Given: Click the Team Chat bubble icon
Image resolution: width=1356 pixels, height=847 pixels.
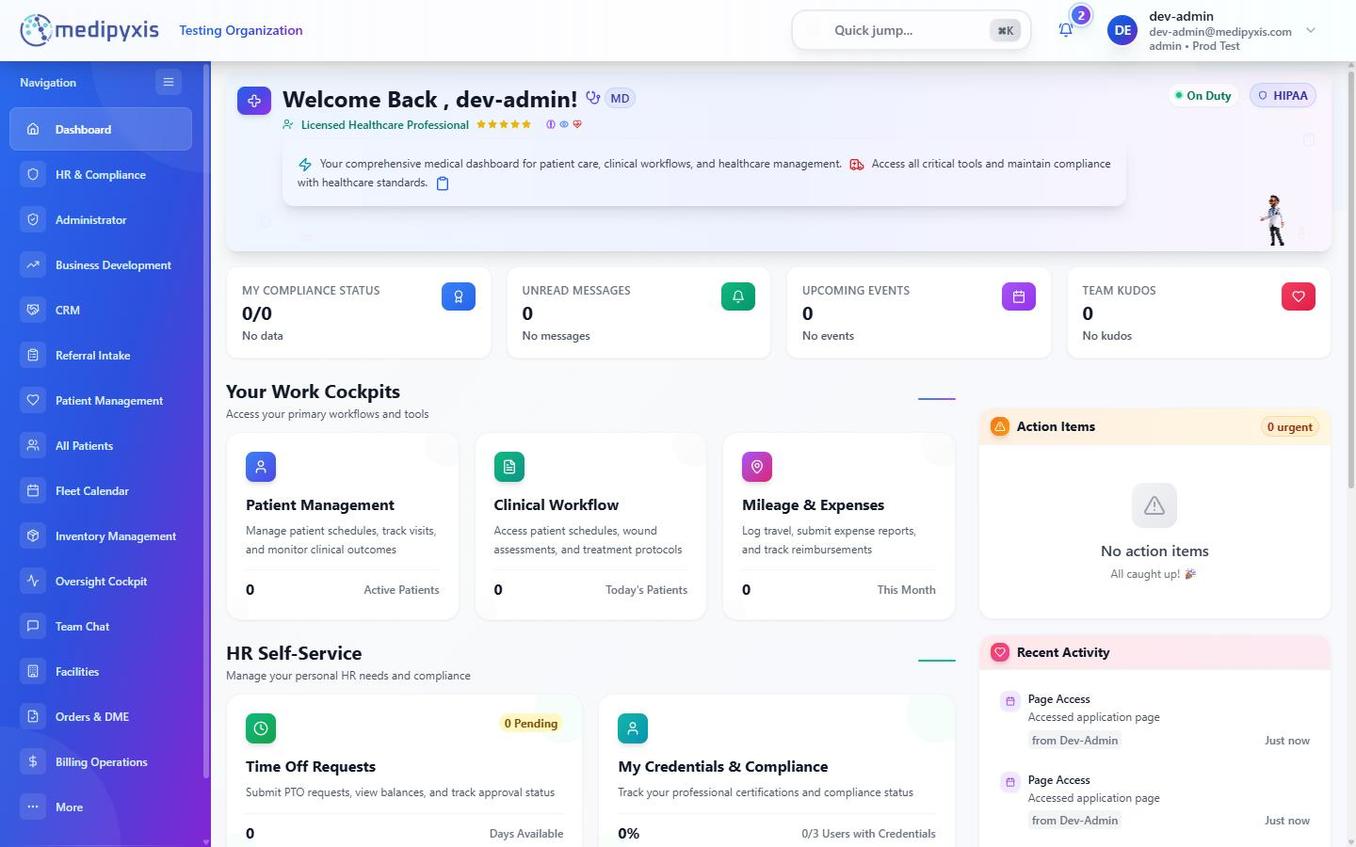Looking at the screenshot, I should [x=33, y=626].
